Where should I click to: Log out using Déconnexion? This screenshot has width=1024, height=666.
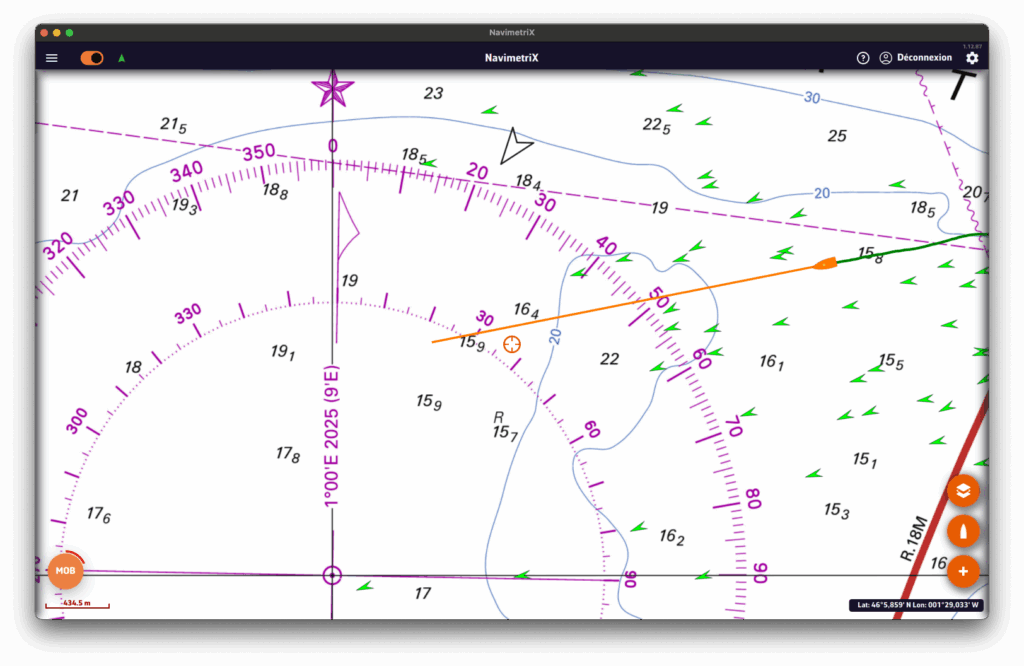[x=924, y=58]
